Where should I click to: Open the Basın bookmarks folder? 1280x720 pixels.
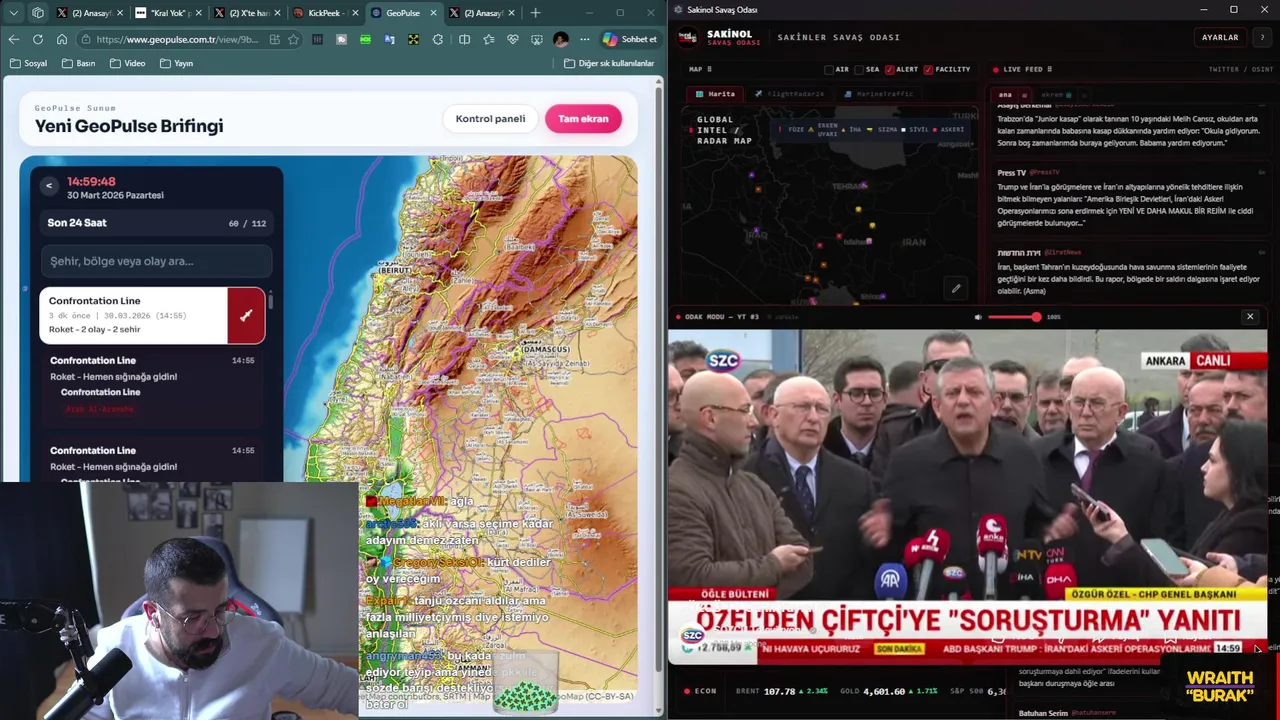[x=79, y=63]
